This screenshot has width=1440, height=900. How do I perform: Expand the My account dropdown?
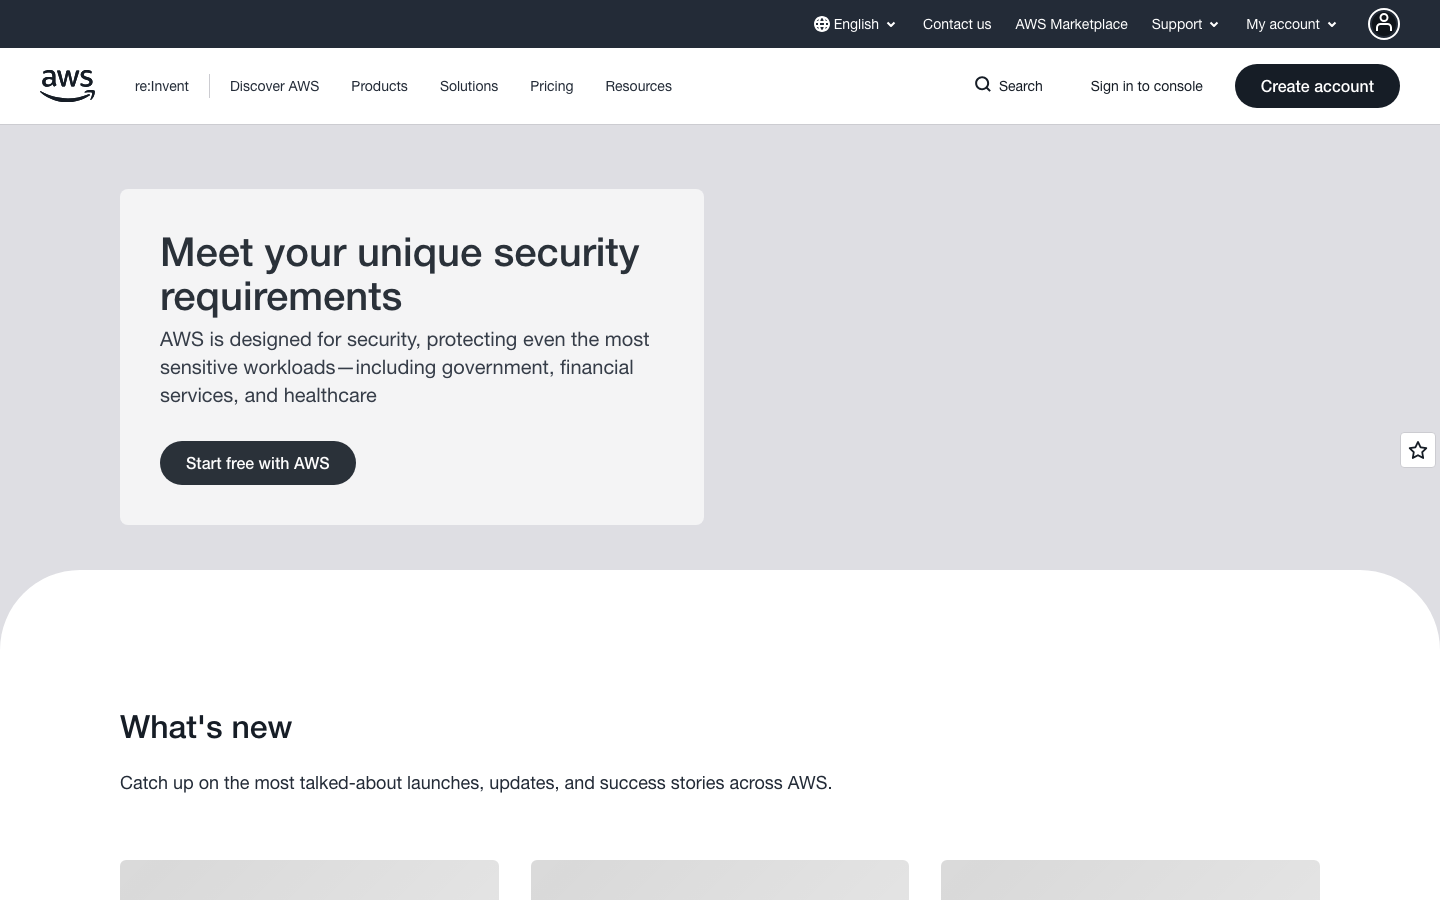pos(1292,24)
